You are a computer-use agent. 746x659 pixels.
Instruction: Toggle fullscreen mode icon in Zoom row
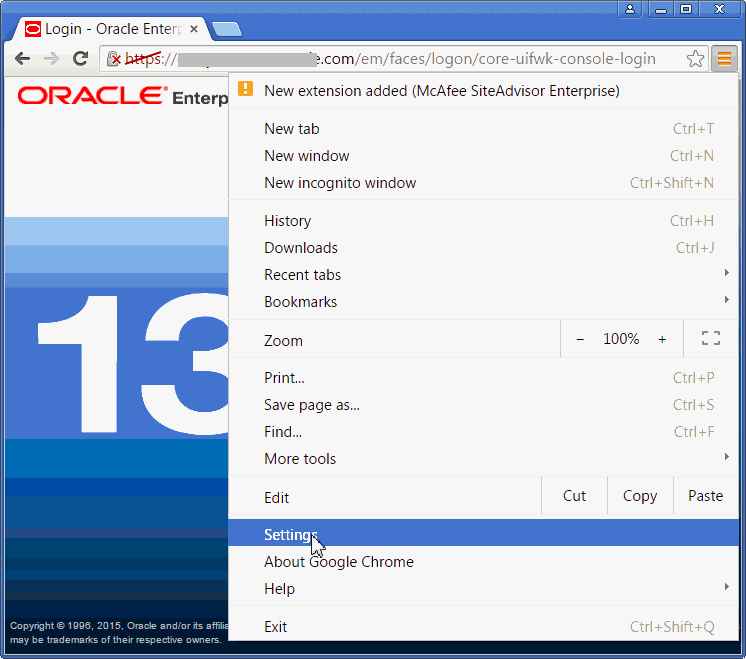point(711,338)
